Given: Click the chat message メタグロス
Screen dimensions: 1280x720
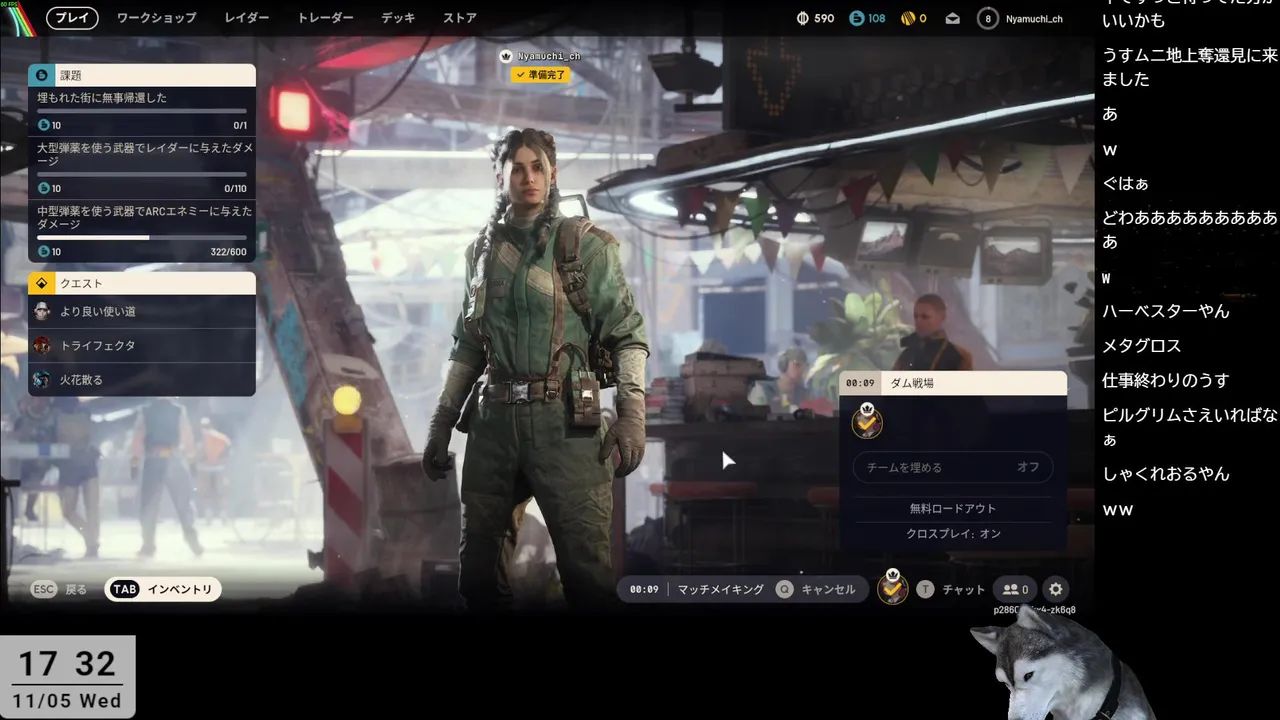Looking at the screenshot, I should [x=1142, y=345].
